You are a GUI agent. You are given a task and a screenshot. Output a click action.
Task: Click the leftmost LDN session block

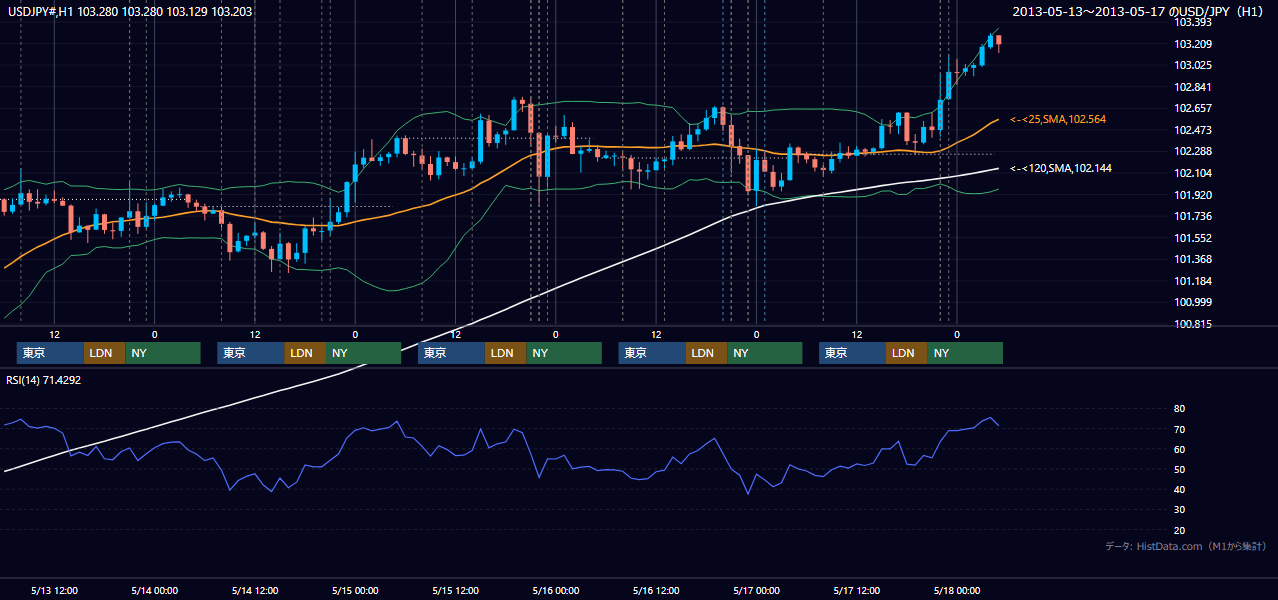coord(104,353)
